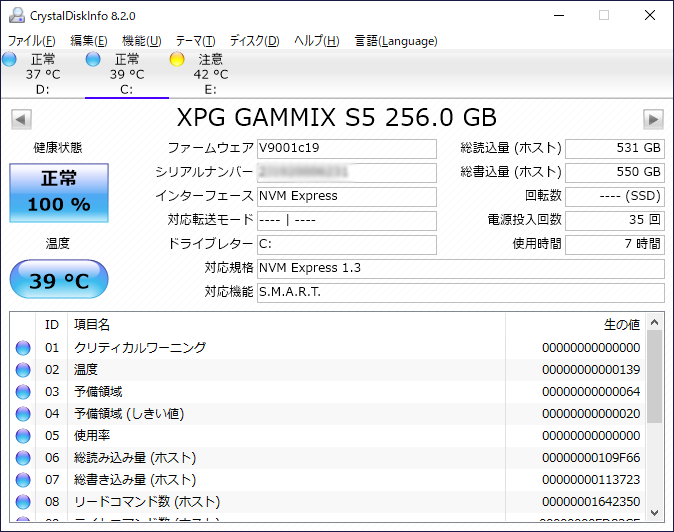Click status orb of ID 05 使用率 row

coord(23,436)
